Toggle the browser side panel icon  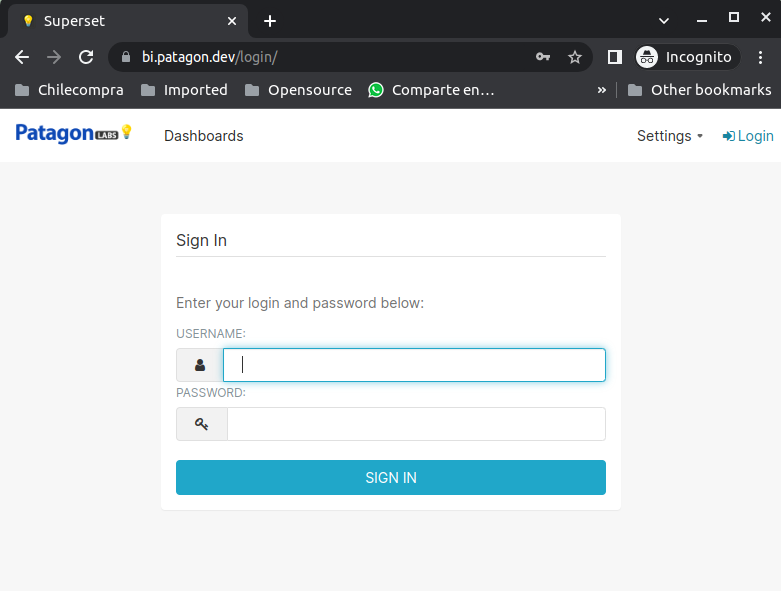(x=615, y=57)
